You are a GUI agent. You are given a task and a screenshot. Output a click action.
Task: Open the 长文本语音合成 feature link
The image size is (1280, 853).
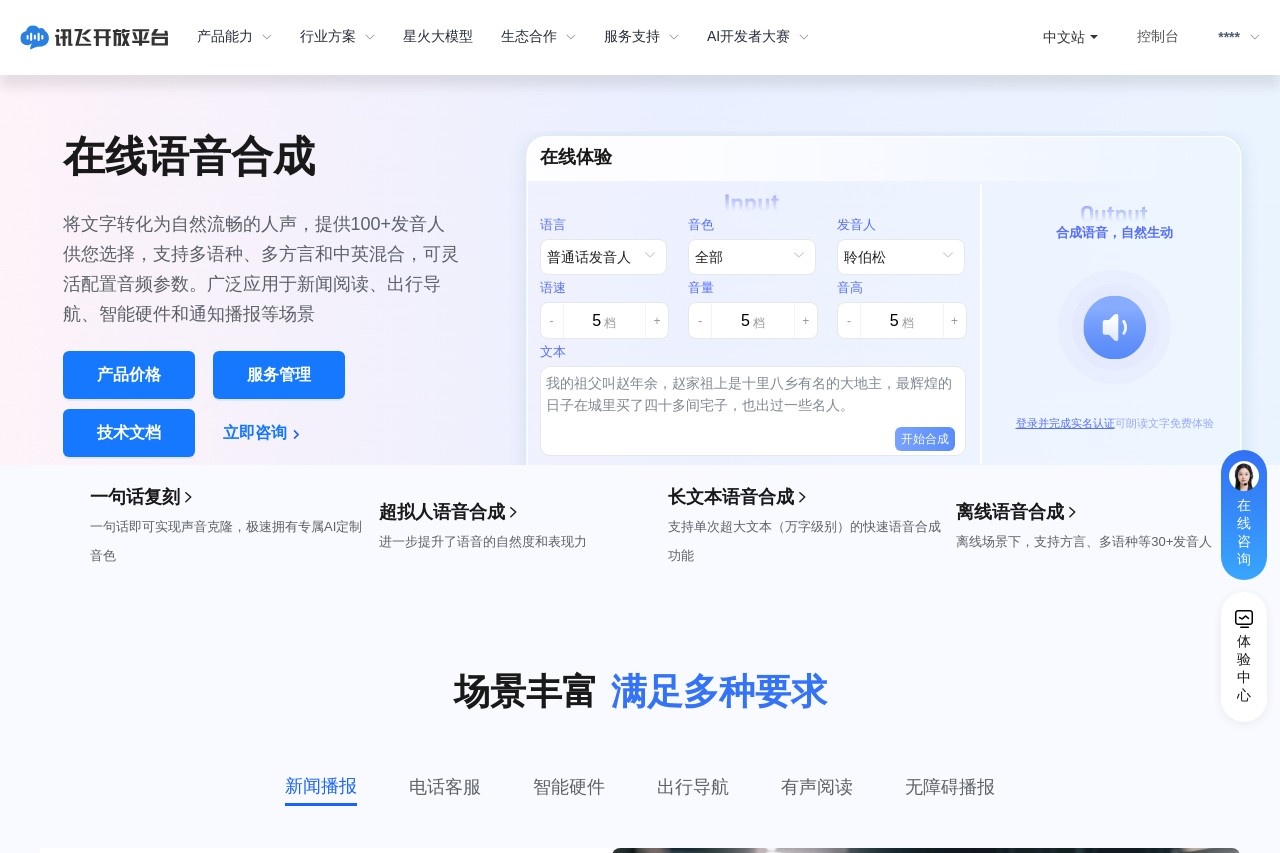point(731,497)
